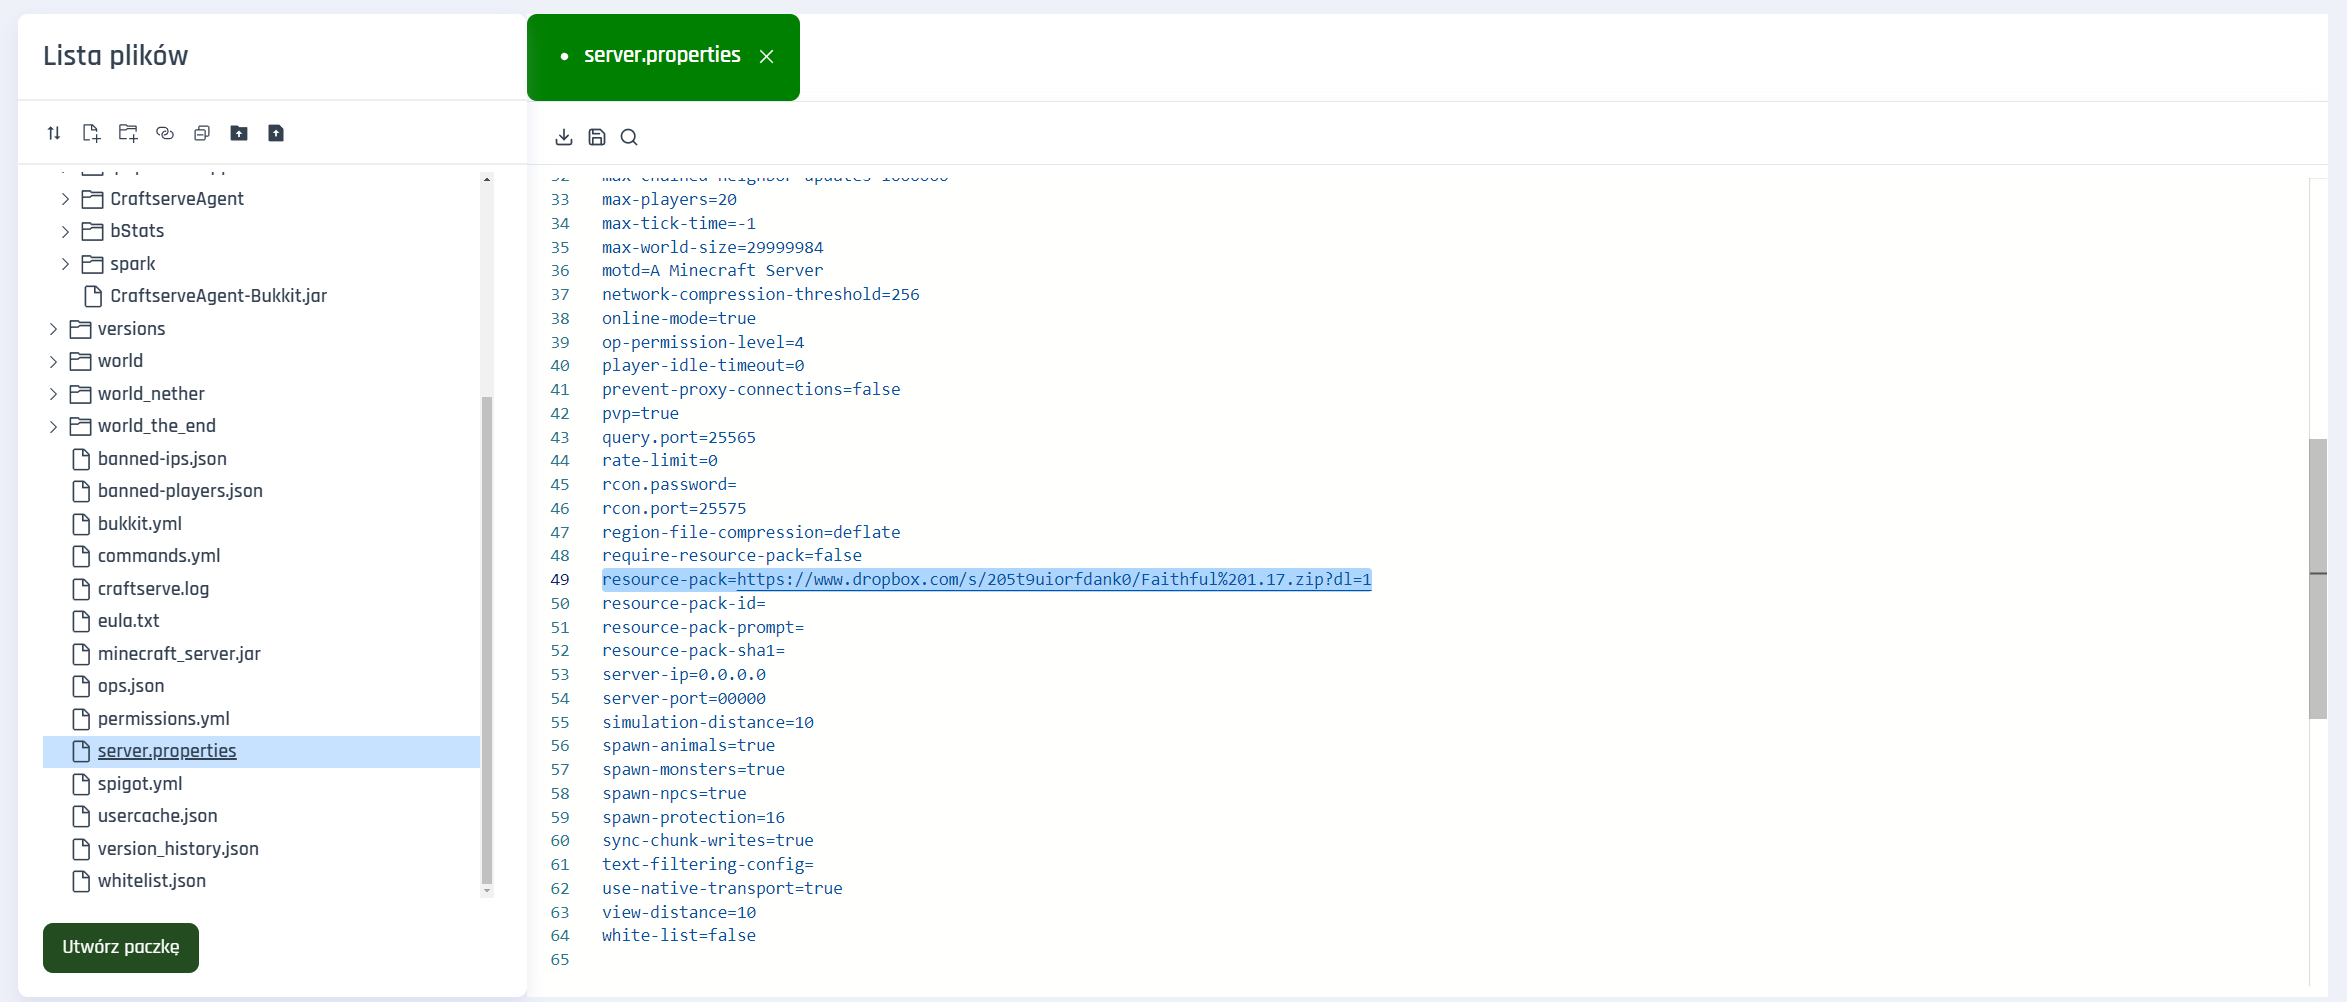
Task: Collapse all folders with the stacked-minus icon
Action: [x=202, y=133]
